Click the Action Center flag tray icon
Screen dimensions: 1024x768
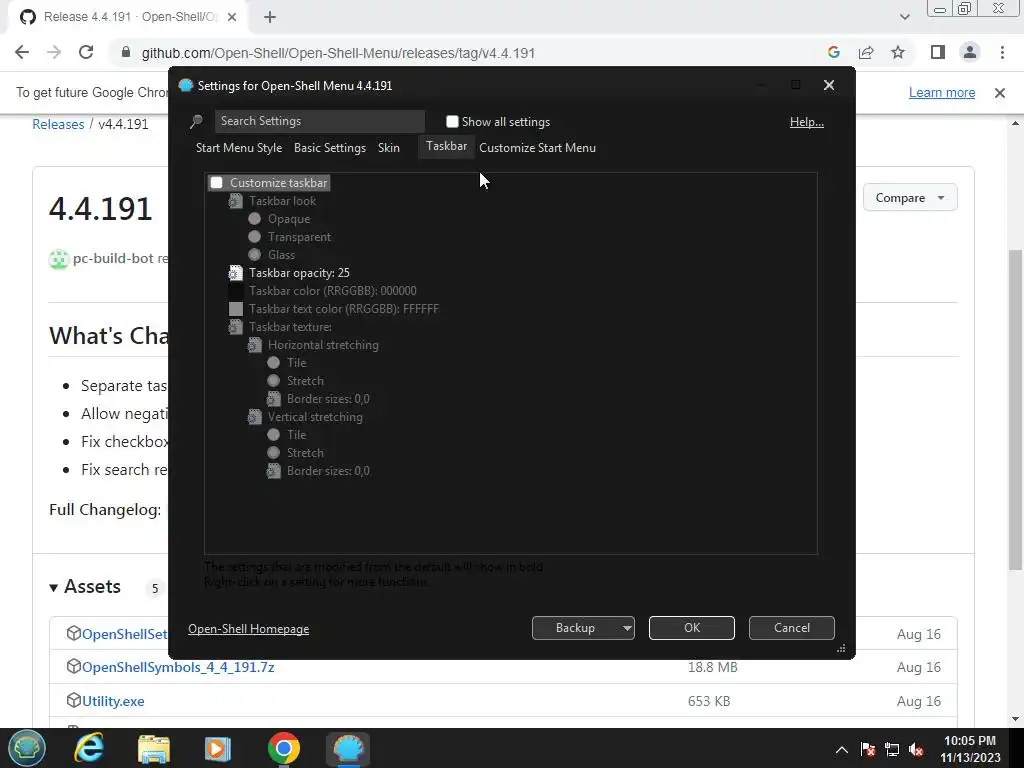(867, 749)
